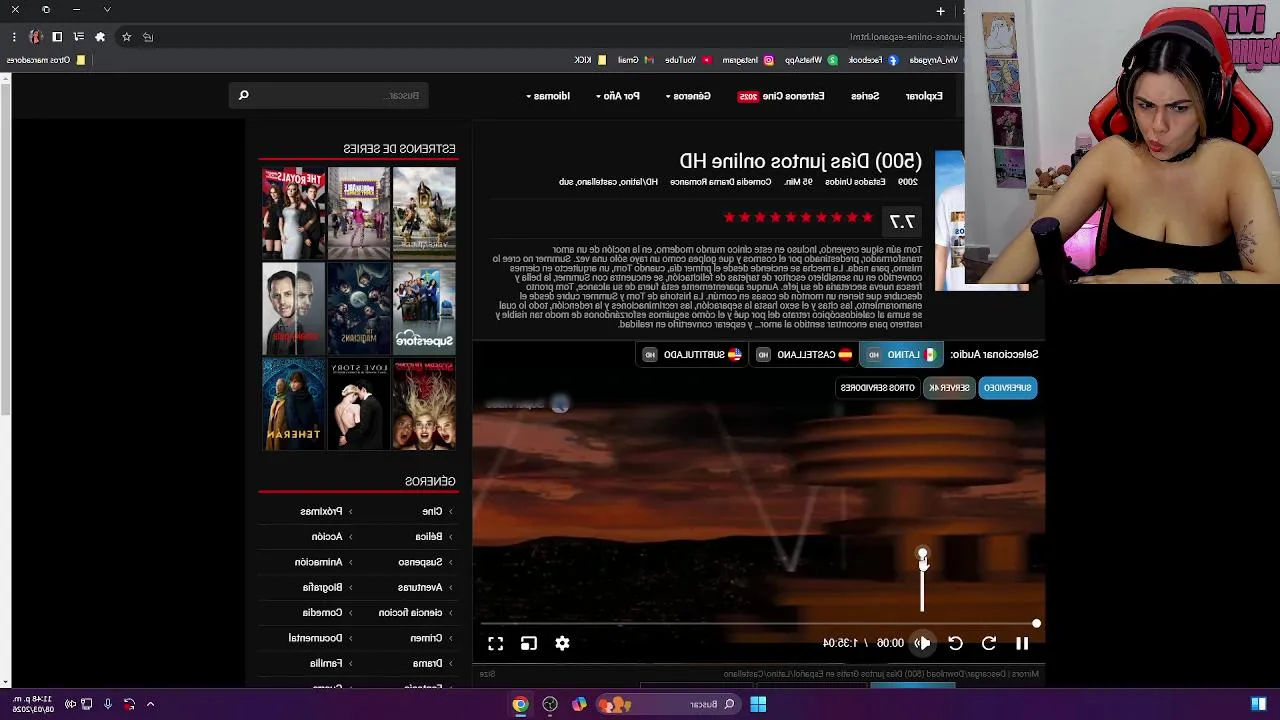Open The Magicians series poster

pyautogui.click(x=359, y=309)
